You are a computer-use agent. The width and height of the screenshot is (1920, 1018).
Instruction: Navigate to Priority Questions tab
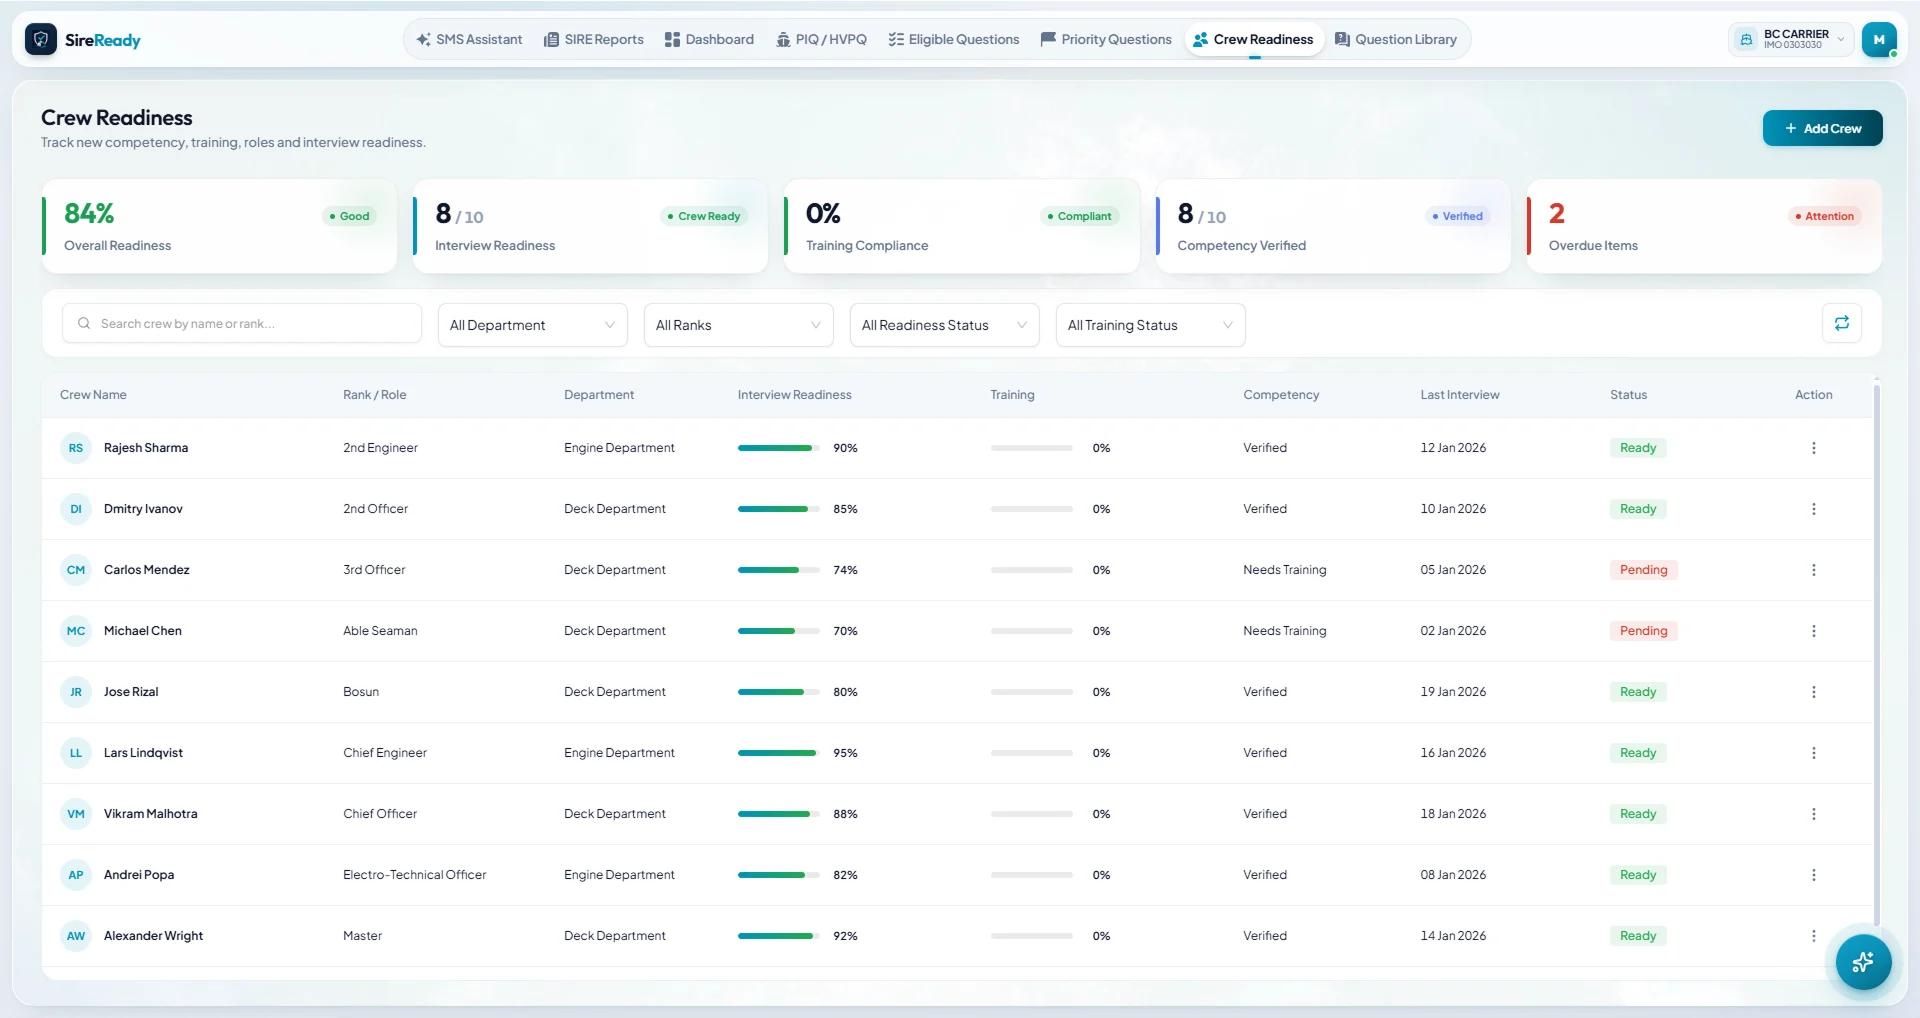click(1106, 40)
